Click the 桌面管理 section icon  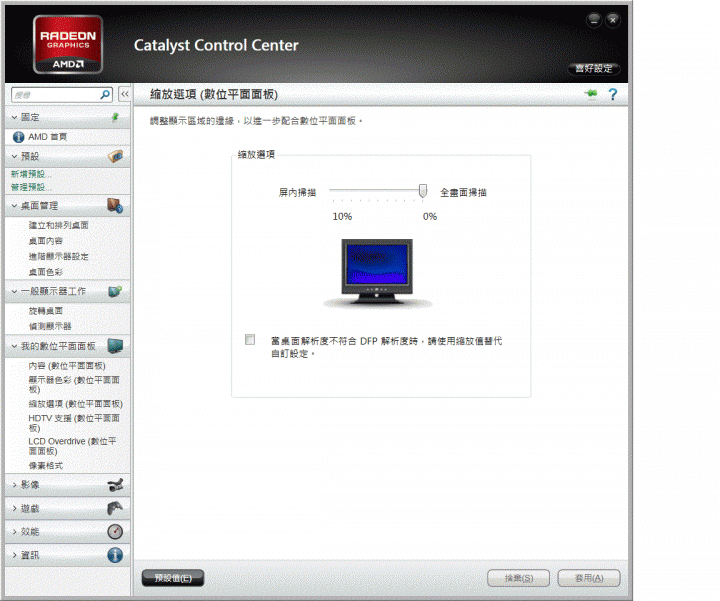(115, 206)
